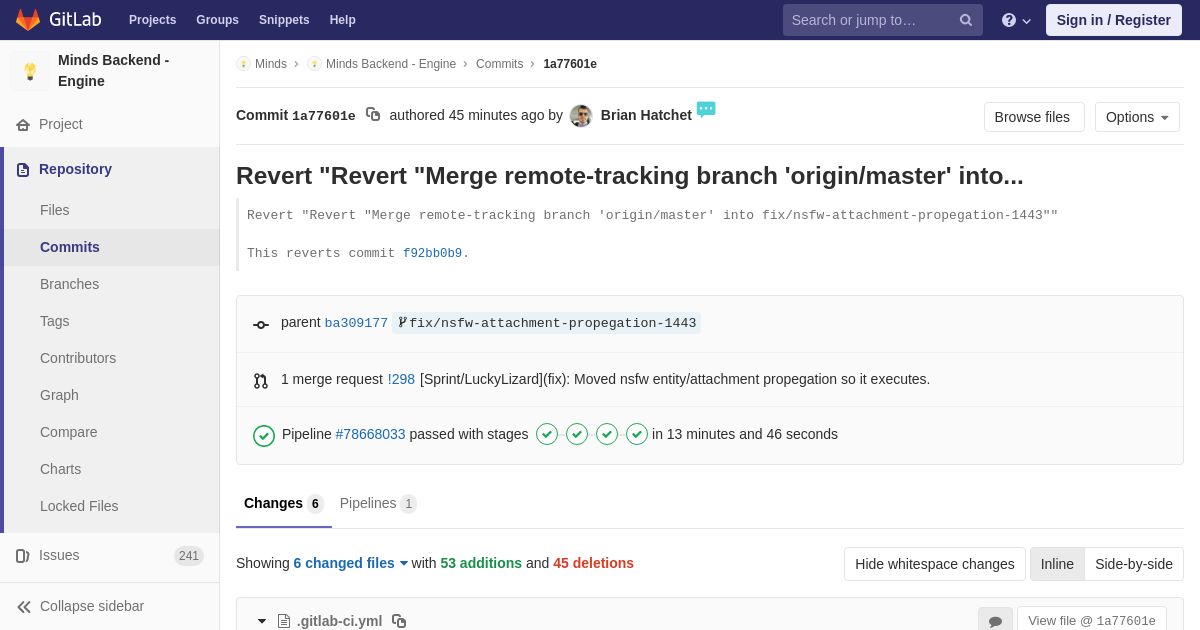Click the Browse files button
1200x630 pixels.
(1032, 117)
